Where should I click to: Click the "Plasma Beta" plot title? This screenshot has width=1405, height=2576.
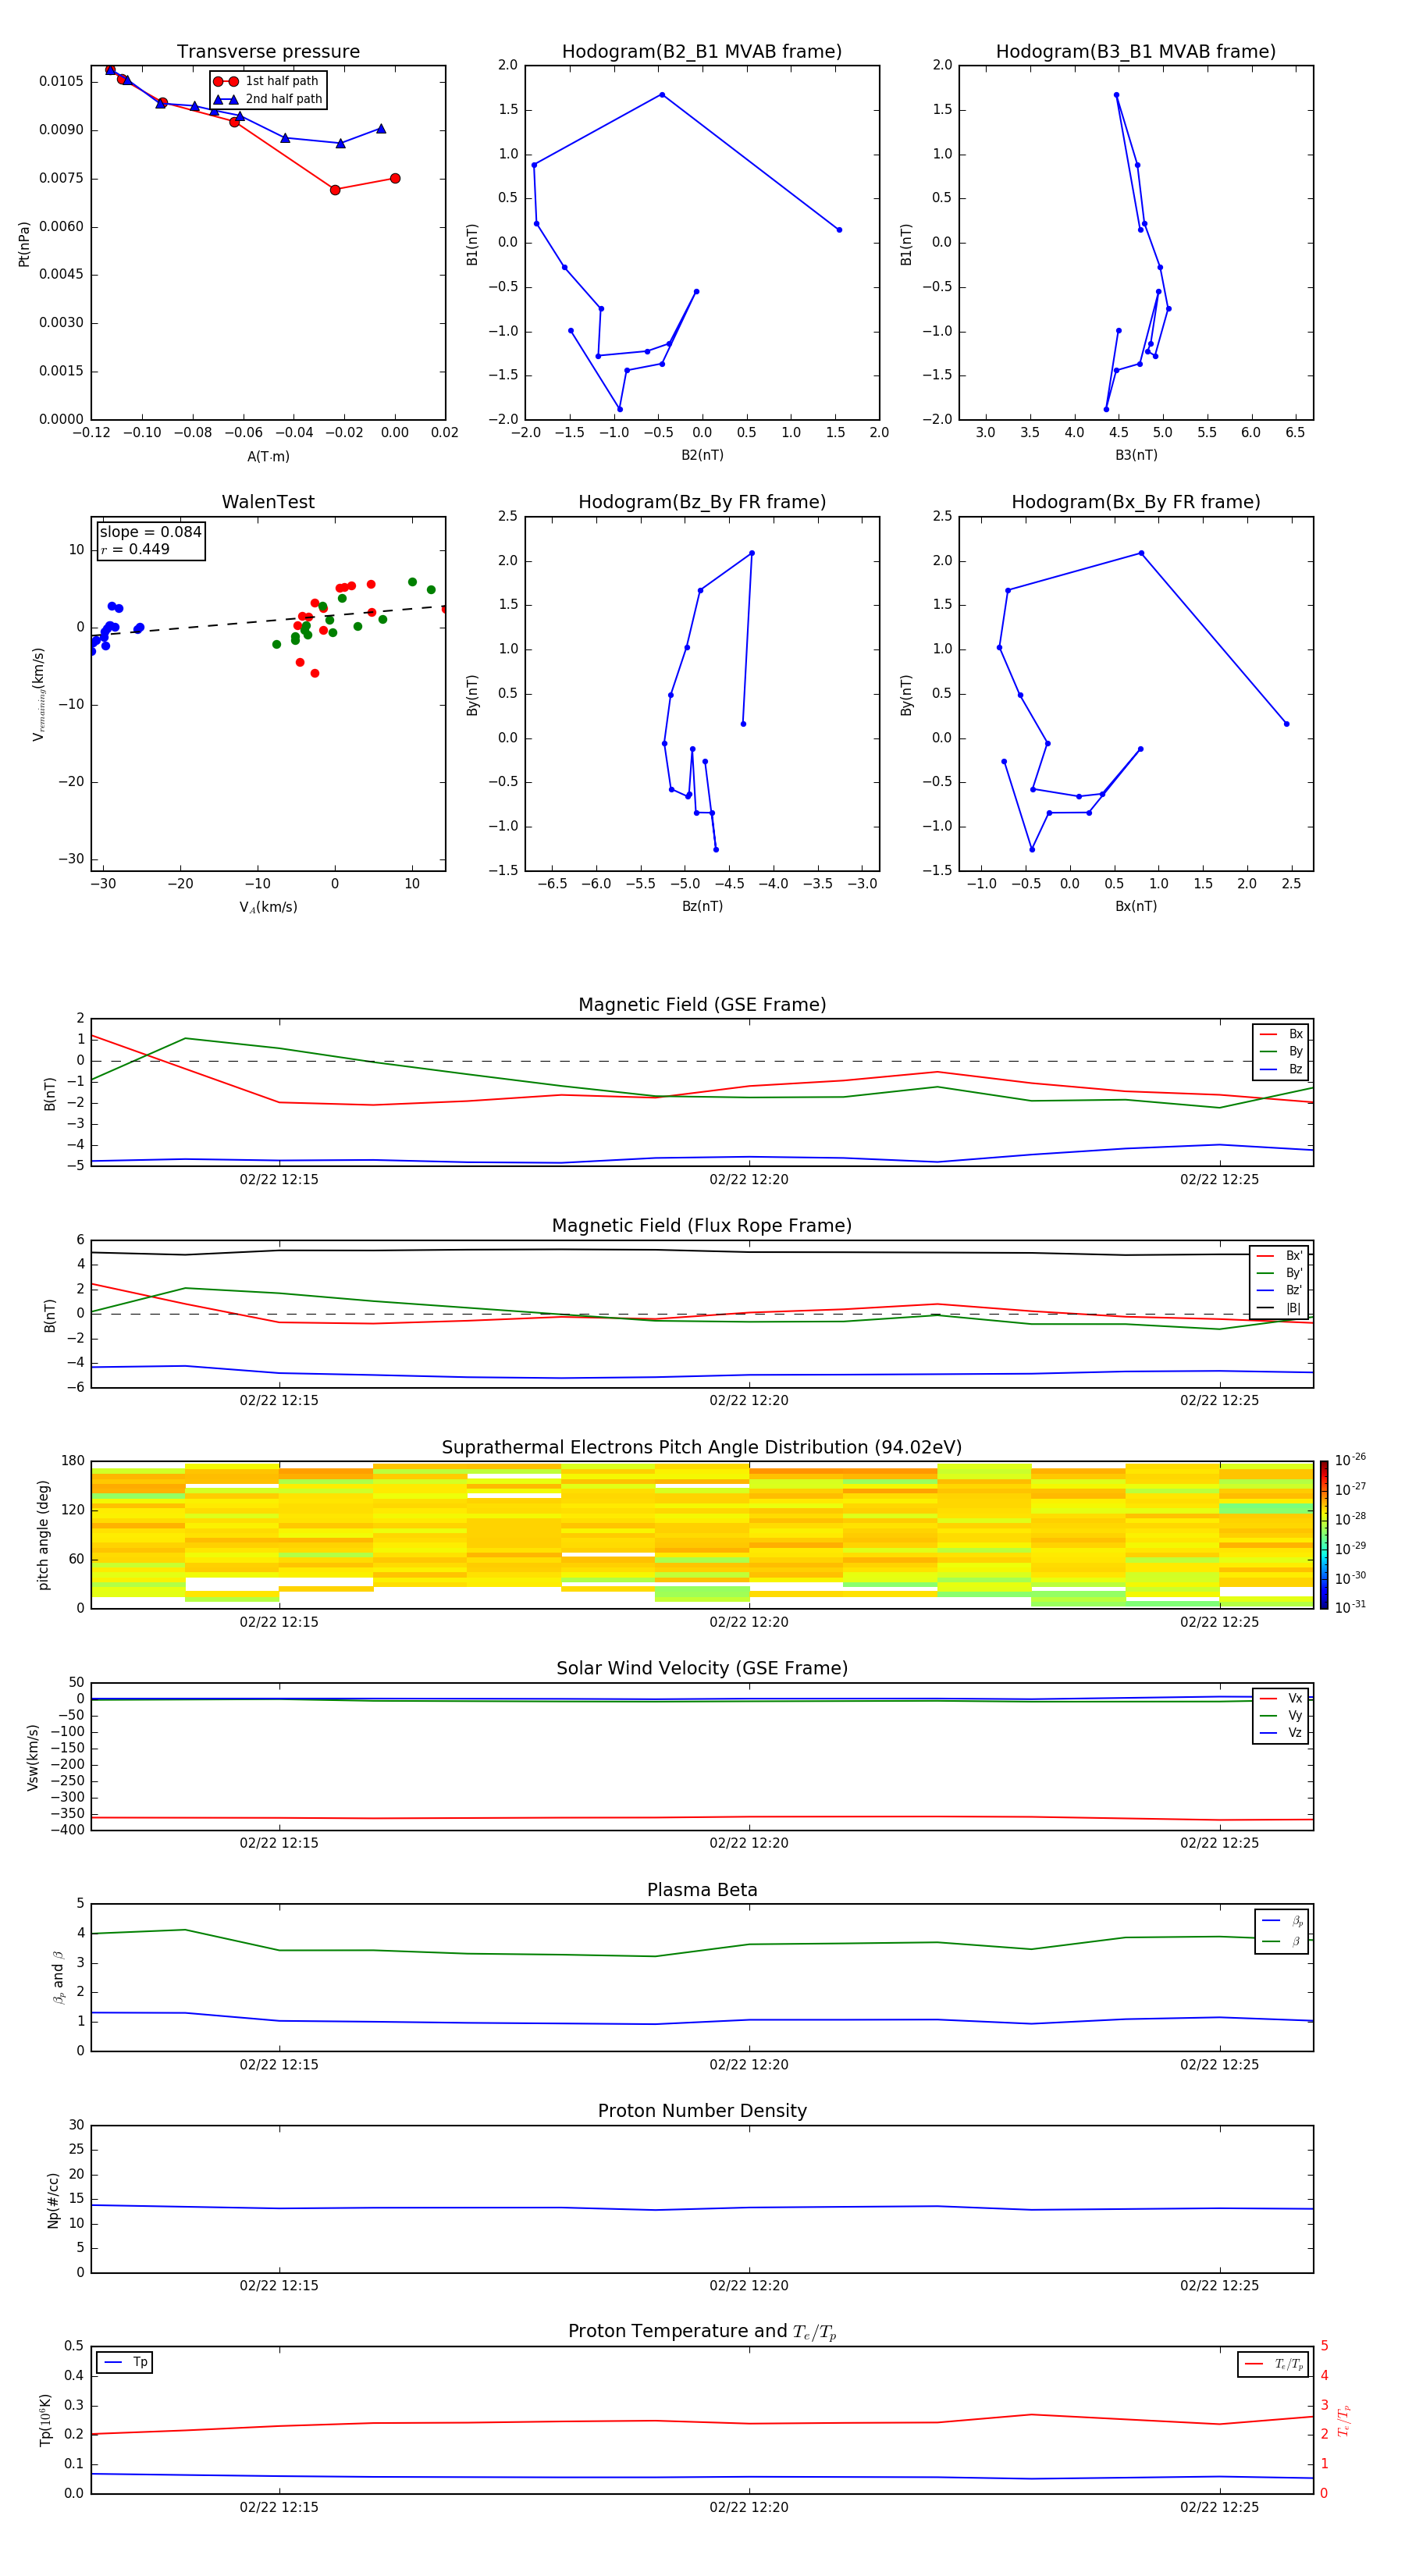[x=702, y=1890]
